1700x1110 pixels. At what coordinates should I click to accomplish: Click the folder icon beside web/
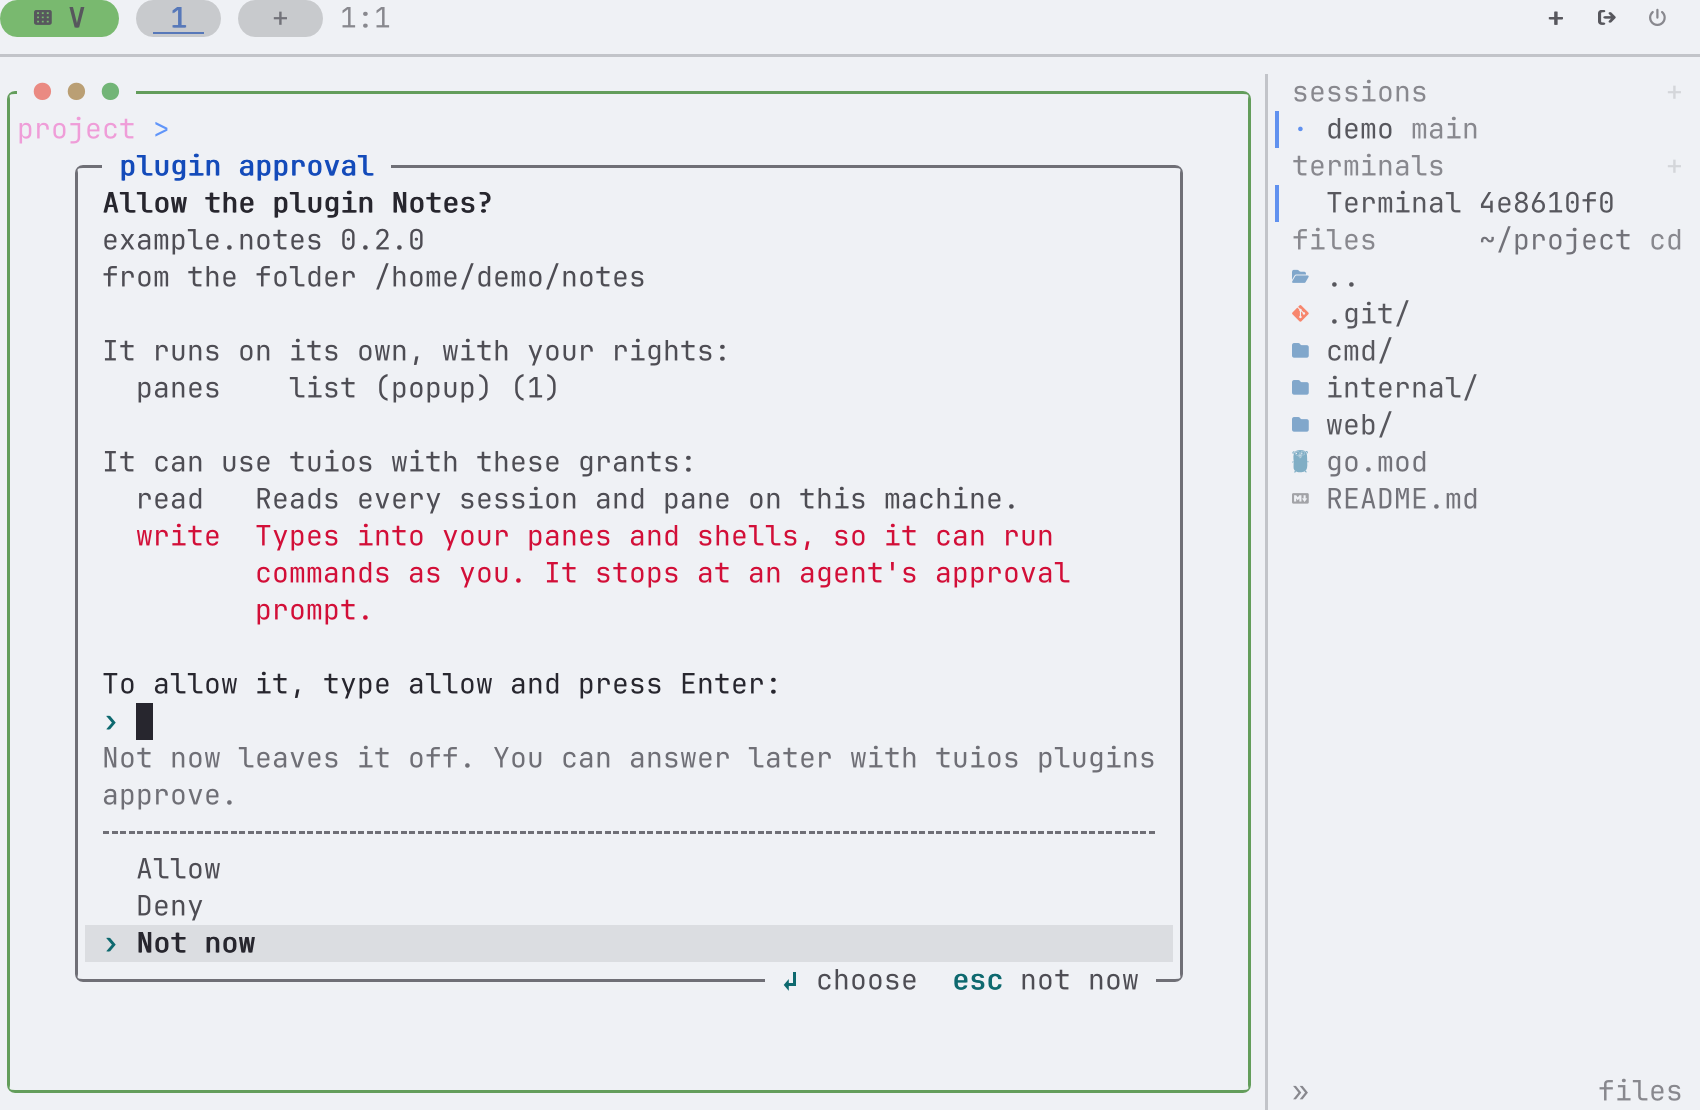coord(1300,425)
